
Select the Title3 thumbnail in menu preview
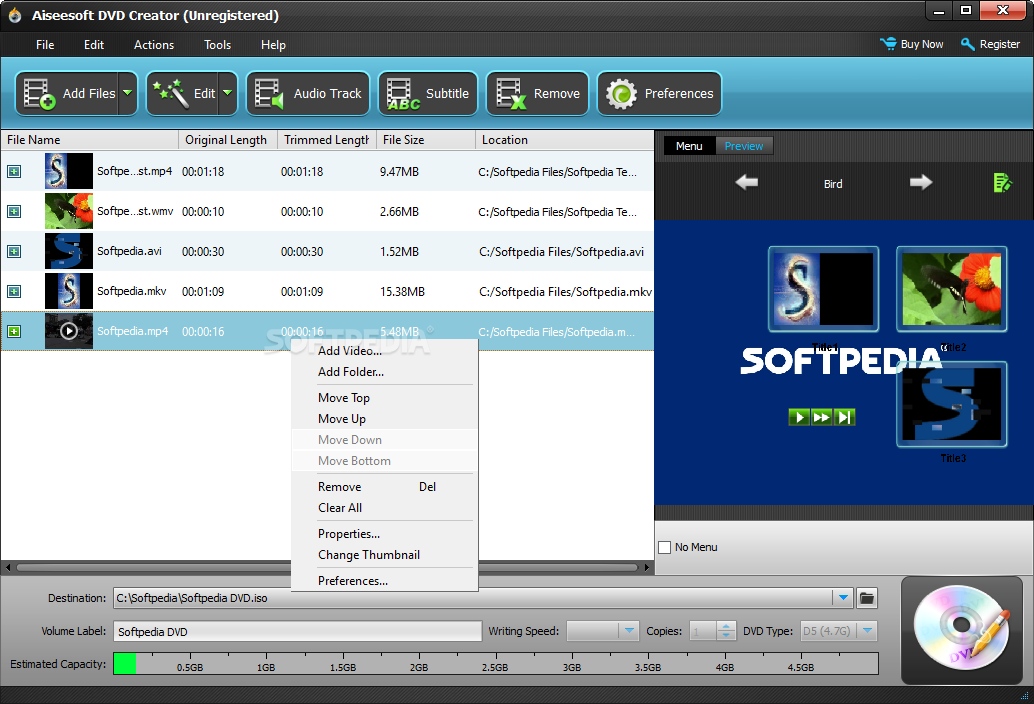pyautogui.click(x=952, y=404)
